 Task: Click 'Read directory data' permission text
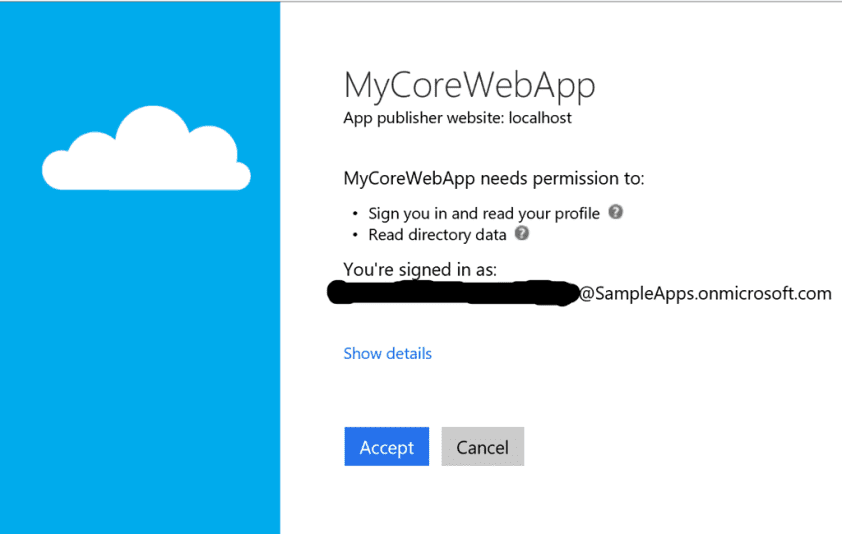coord(437,235)
